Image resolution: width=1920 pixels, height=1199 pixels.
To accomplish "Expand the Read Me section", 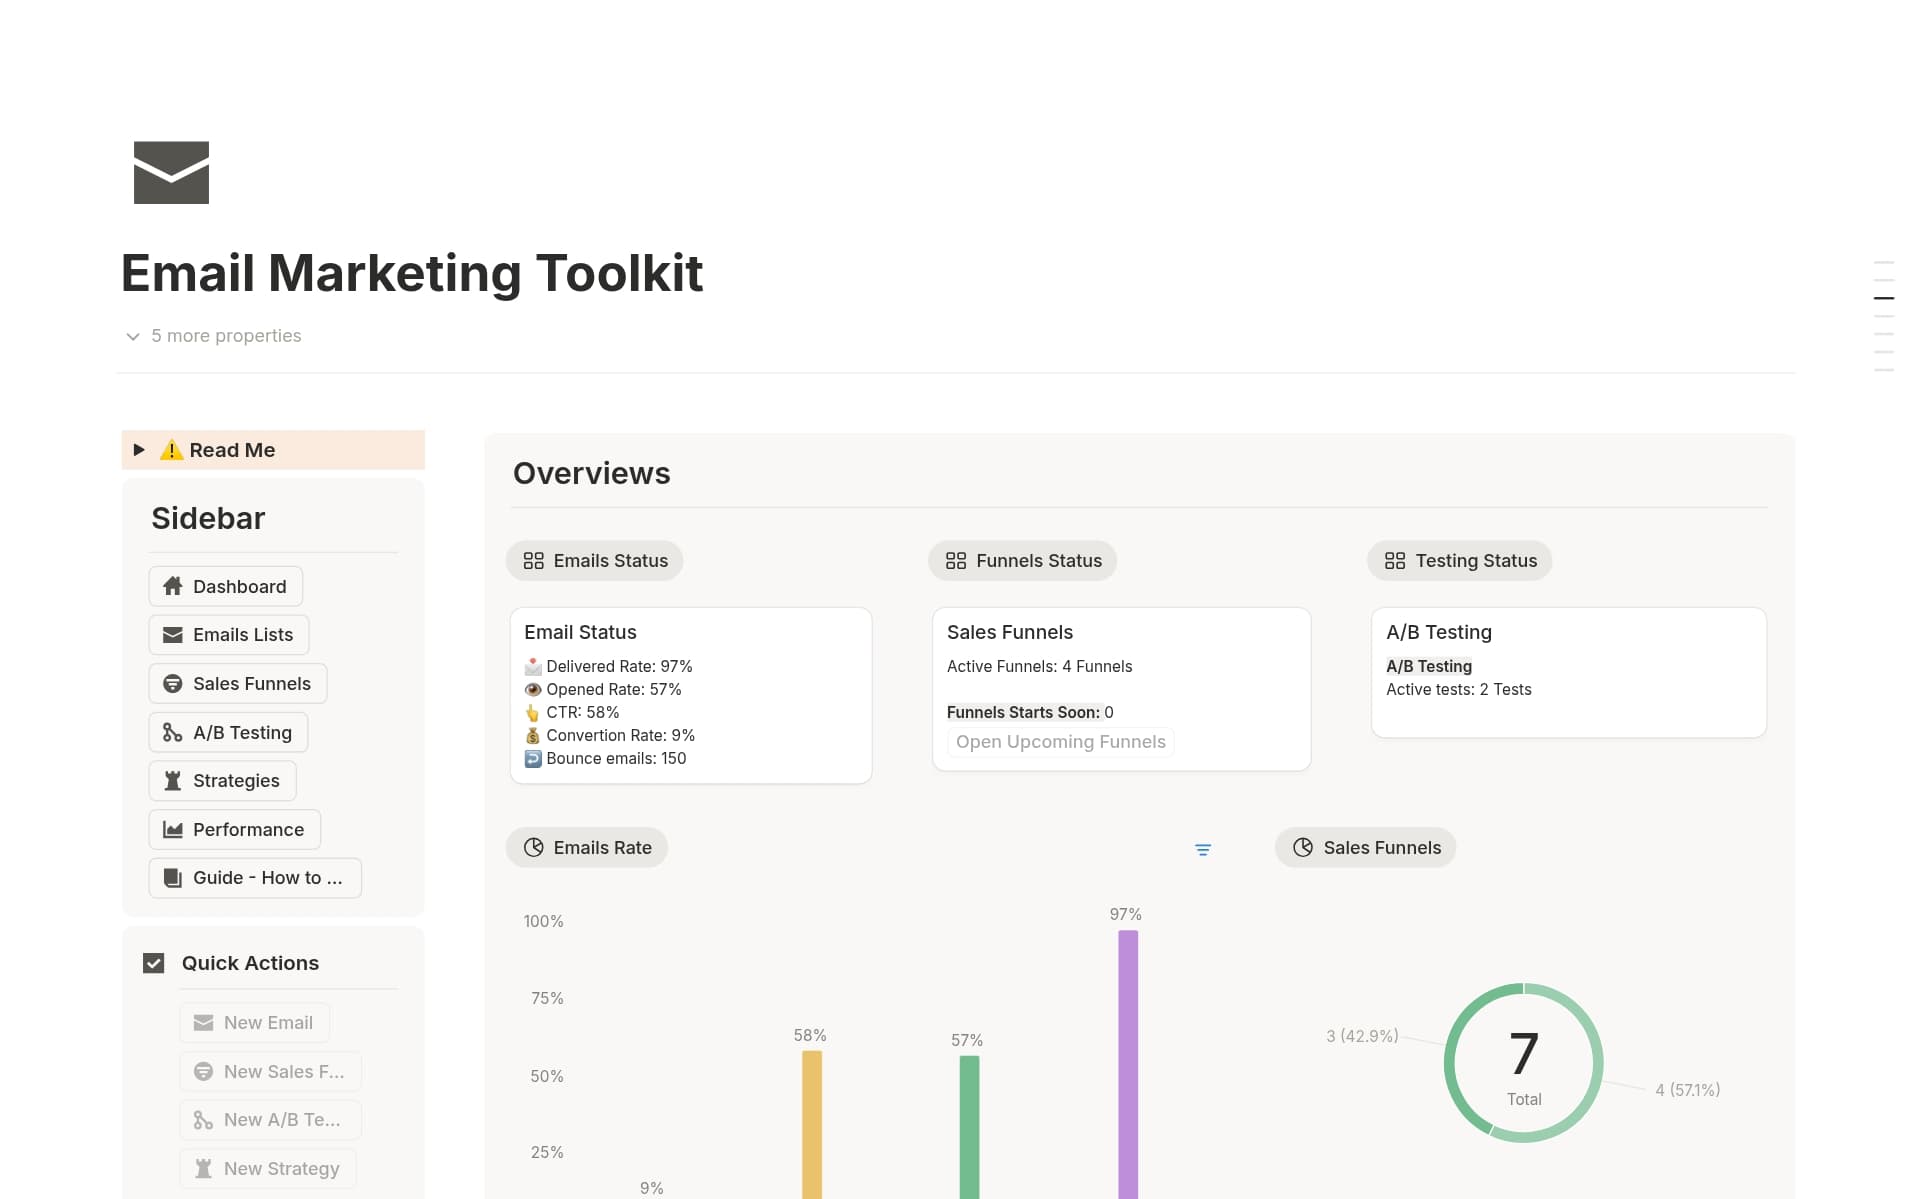I will (139, 449).
